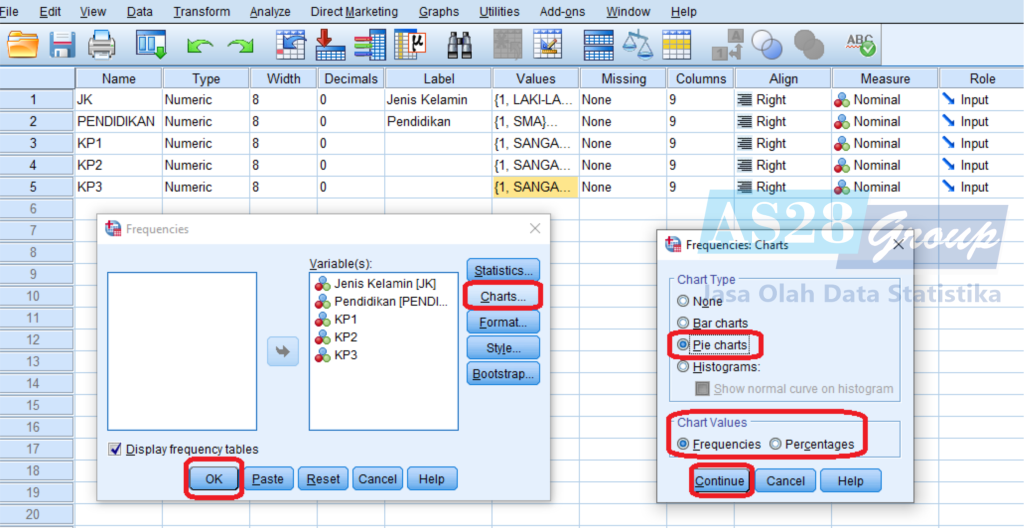This screenshot has width=1024, height=528.
Task: Open the Graphs menu
Action: (439, 12)
